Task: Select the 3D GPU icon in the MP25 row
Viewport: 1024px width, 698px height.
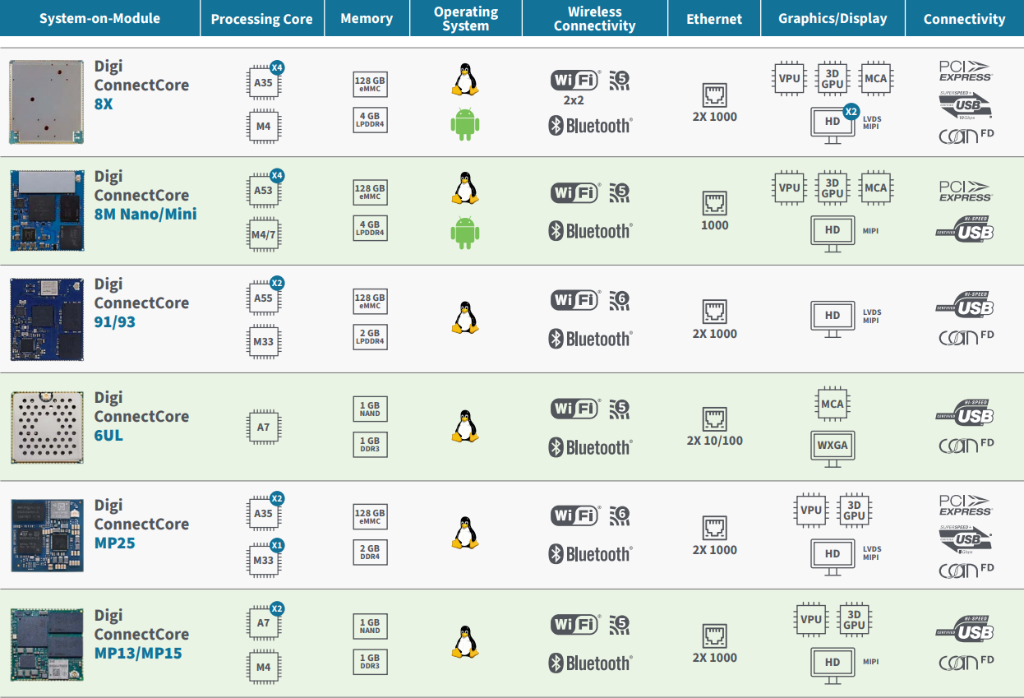Action: [854, 509]
